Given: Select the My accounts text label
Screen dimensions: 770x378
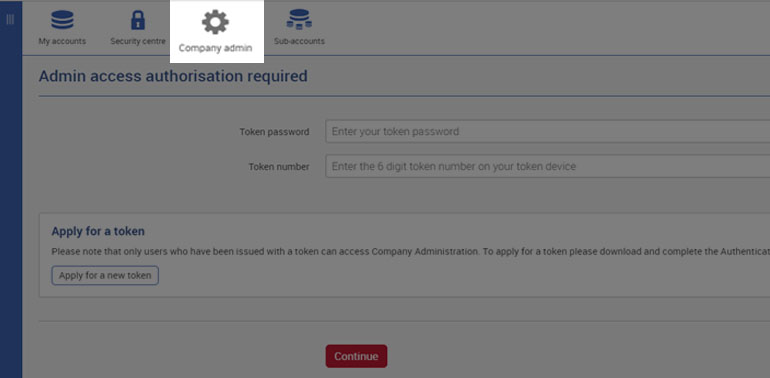Looking at the screenshot, I should (62, 41).
